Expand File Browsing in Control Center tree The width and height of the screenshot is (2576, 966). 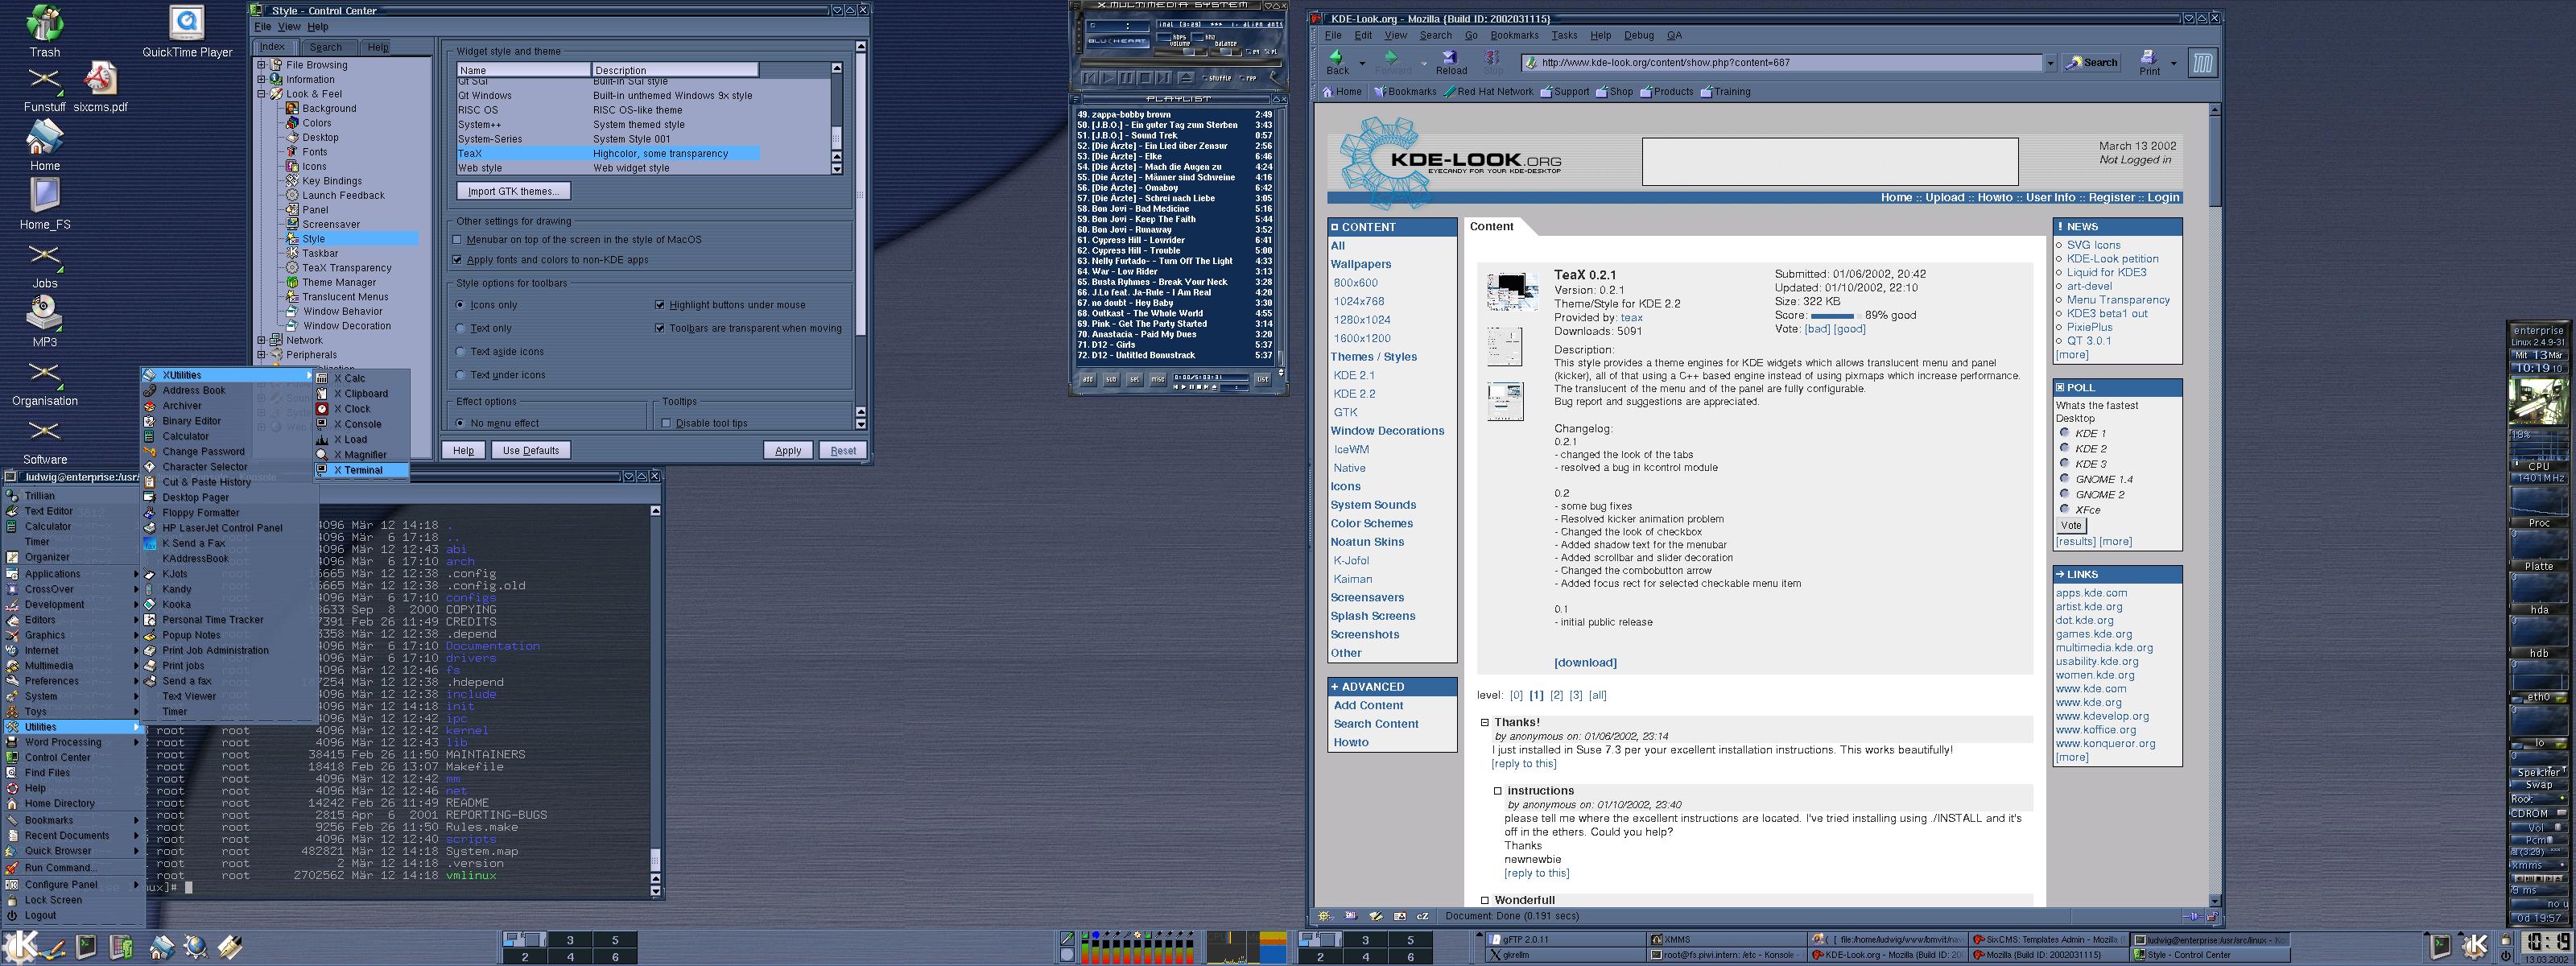[262, 65]
